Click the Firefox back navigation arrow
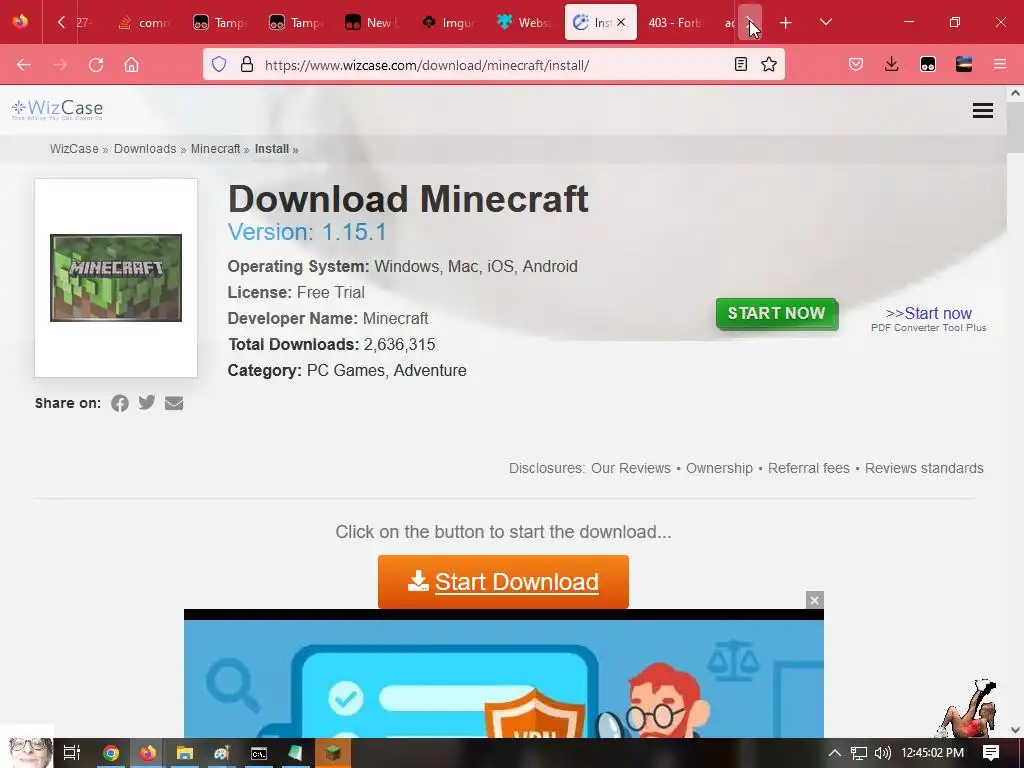1024x768 pixels. (24, 65)
